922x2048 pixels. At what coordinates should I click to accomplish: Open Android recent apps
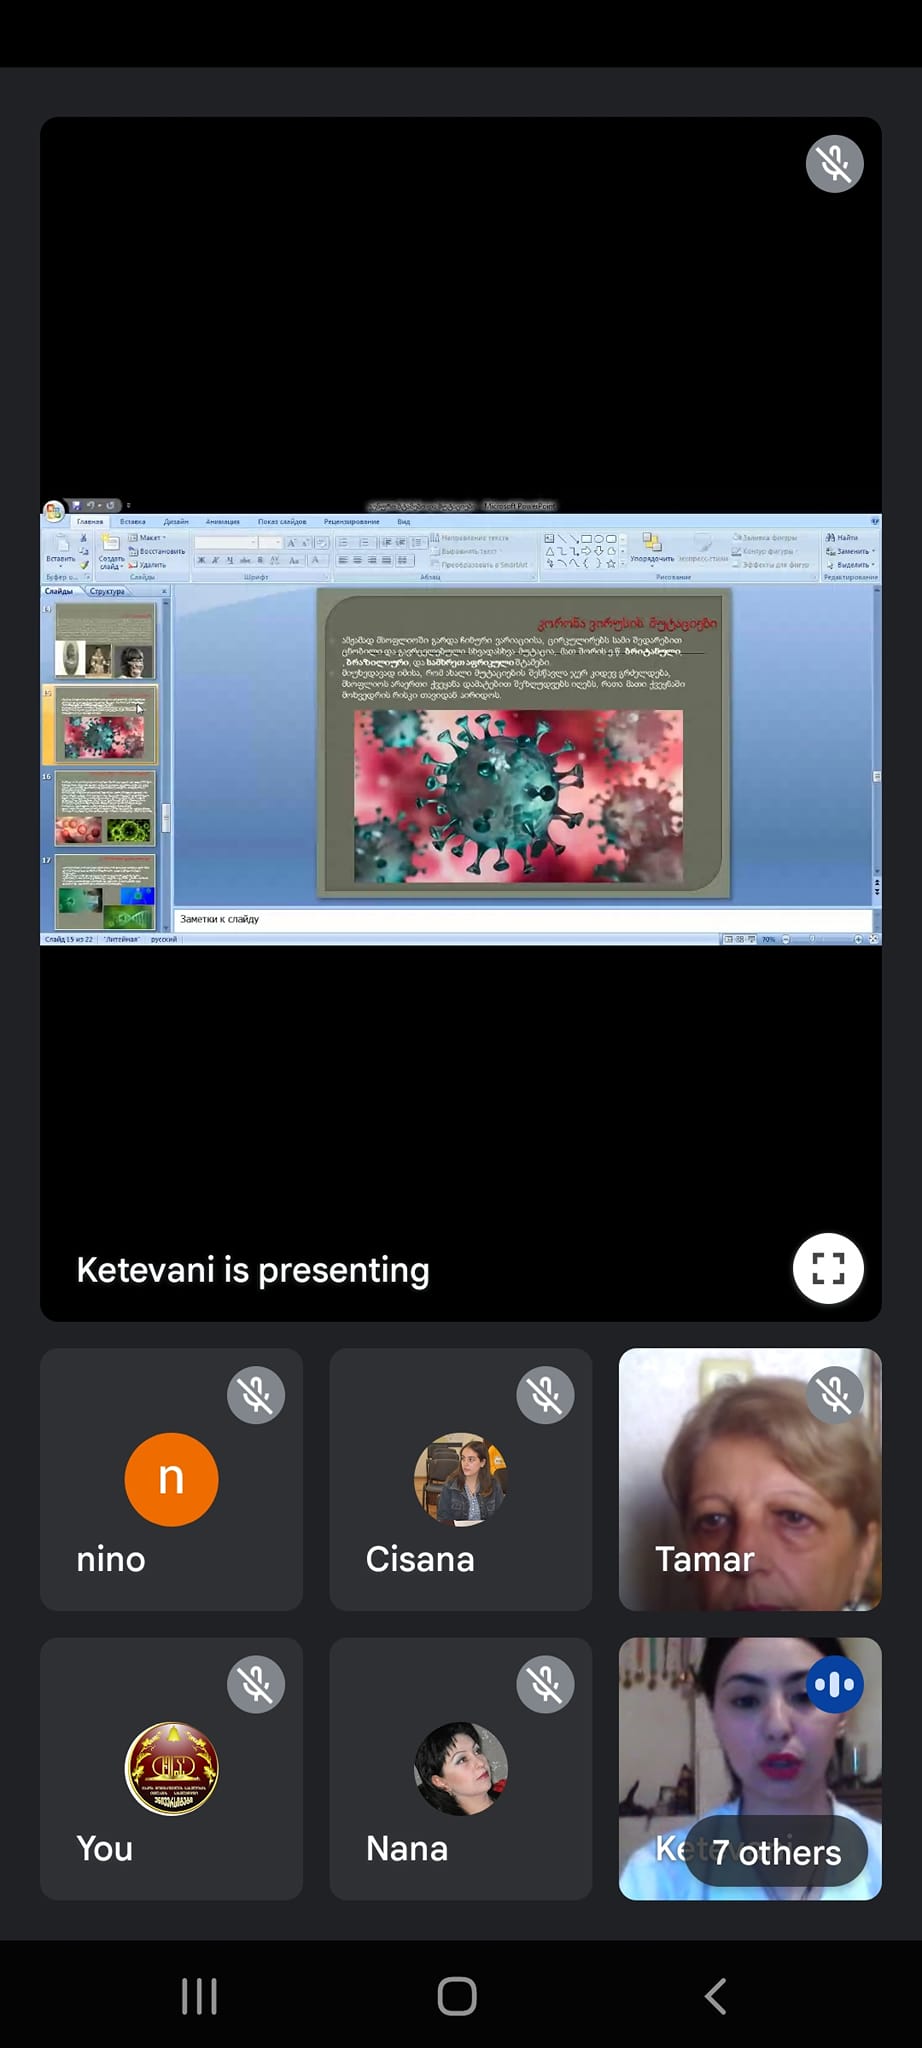199,1996
